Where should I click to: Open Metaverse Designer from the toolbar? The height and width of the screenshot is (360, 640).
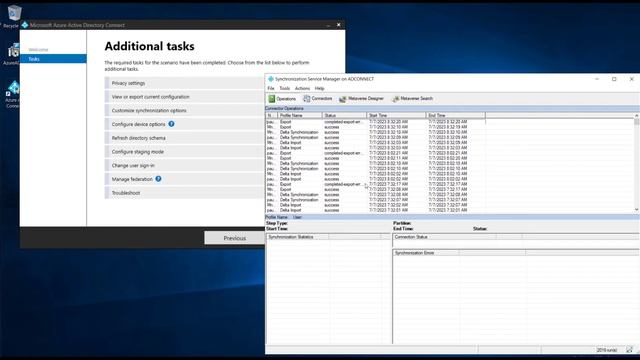(x=362, y=99)
